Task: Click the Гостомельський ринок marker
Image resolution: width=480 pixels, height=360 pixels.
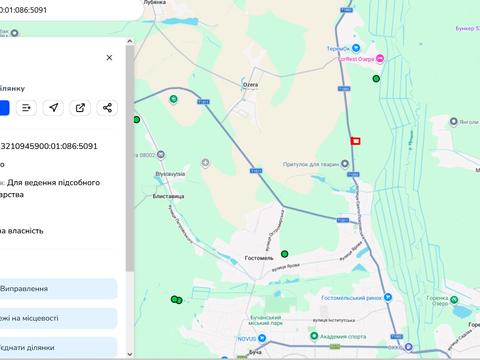Action: click(387, 297)
